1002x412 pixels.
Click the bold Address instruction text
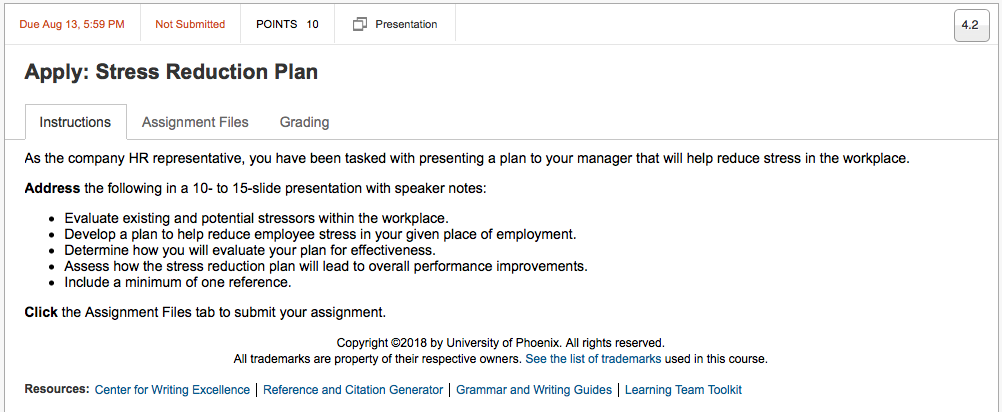(52, 189)
